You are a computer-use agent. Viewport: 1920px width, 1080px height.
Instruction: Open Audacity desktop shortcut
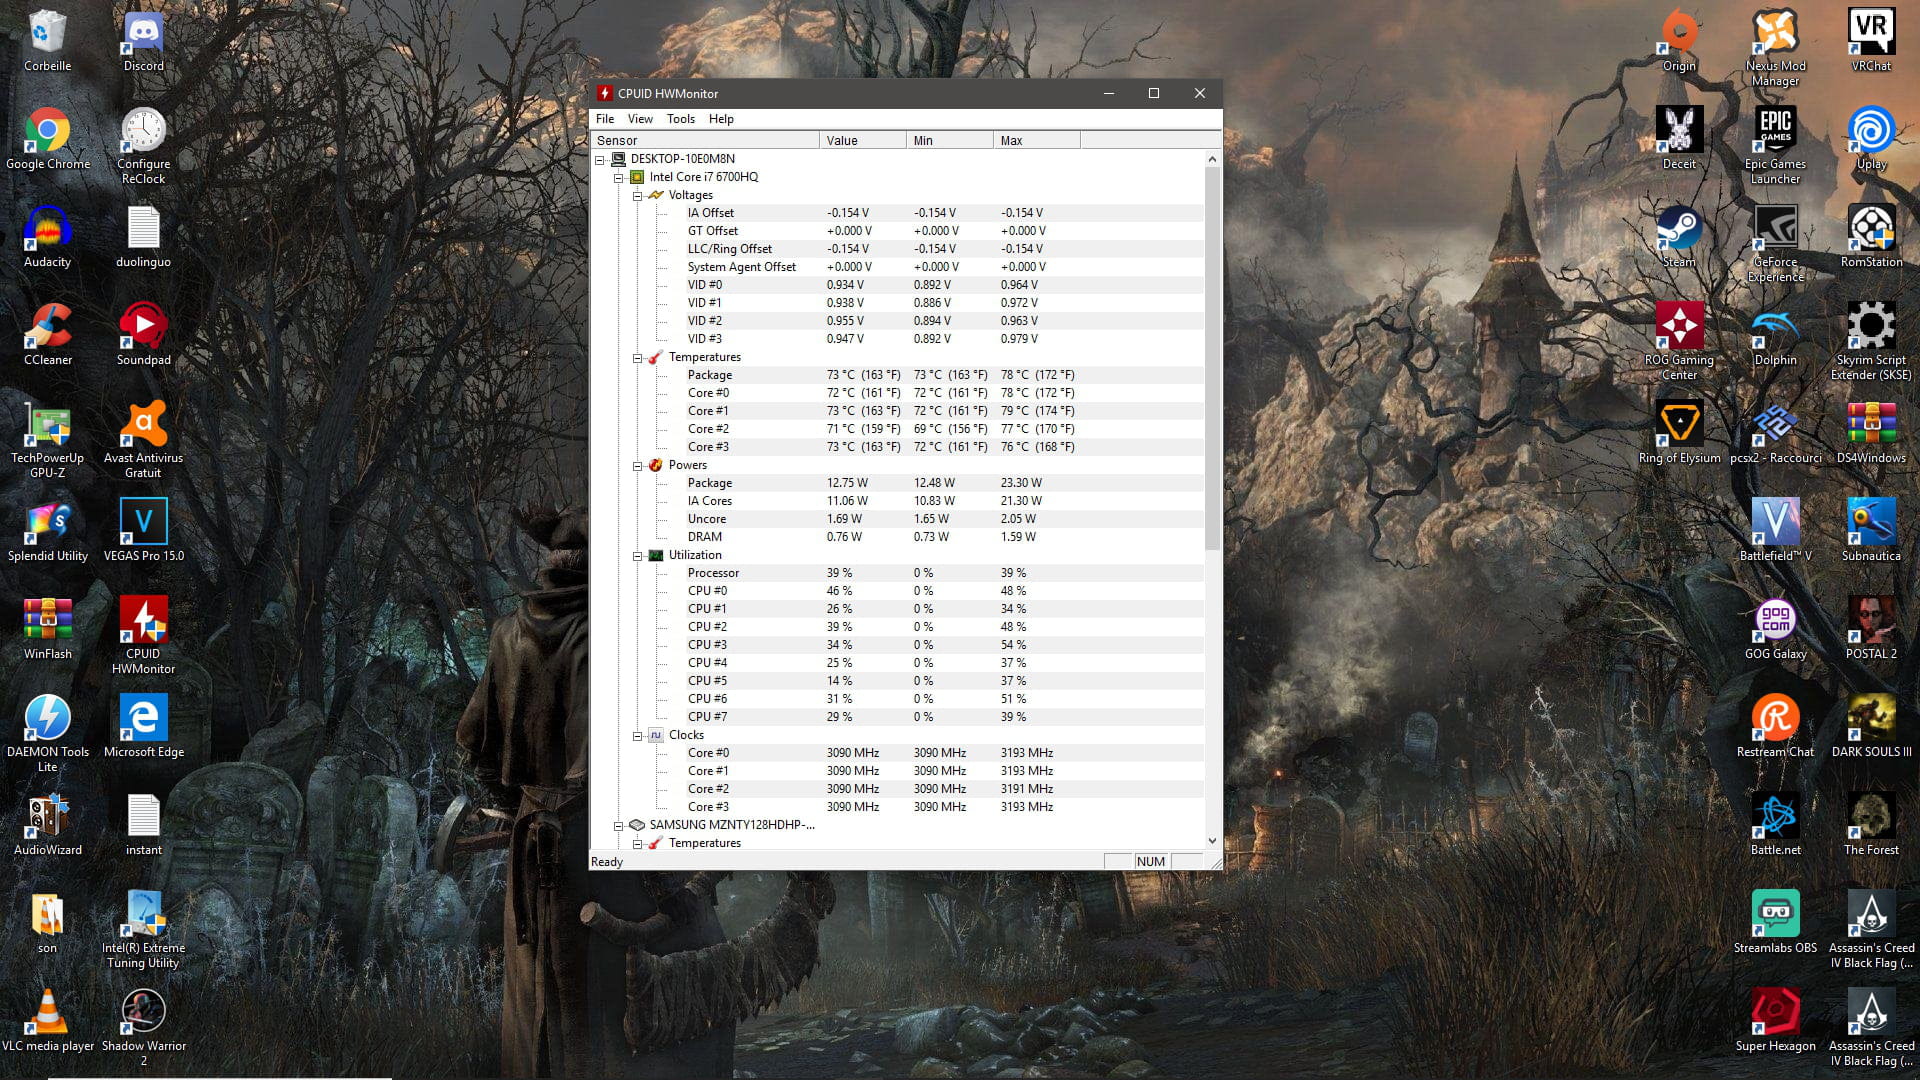click(48, 237)
